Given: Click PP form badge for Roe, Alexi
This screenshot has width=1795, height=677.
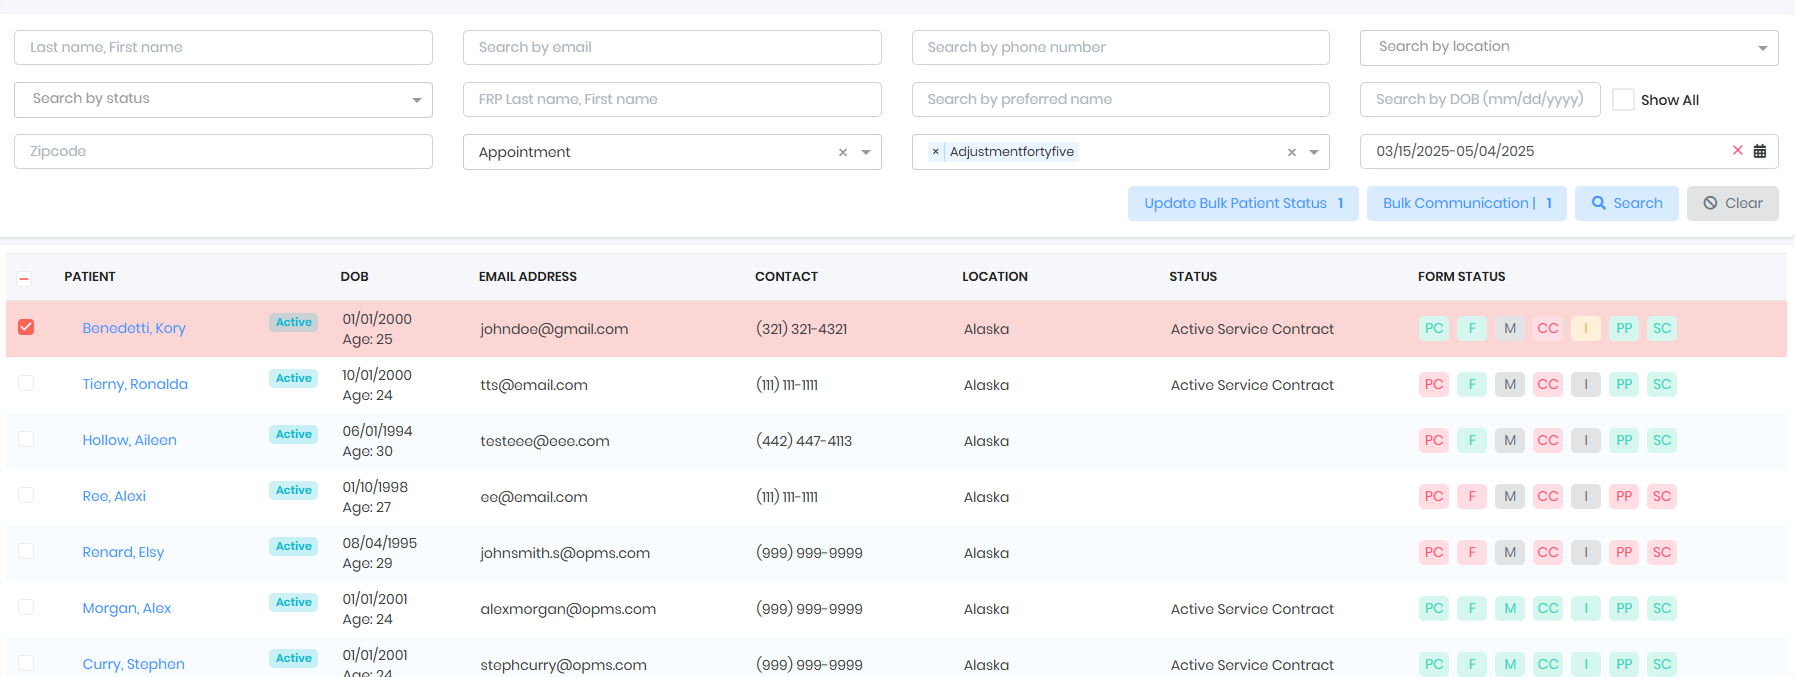Looking at the screenshot, I should pos(1624,496).
